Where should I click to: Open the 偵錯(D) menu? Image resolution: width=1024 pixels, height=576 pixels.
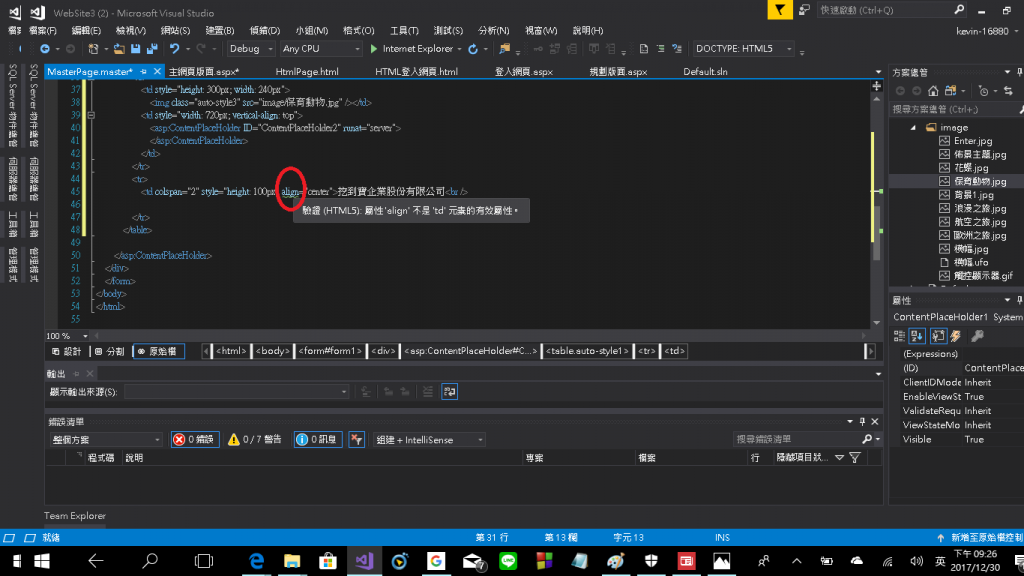[264, 31]
